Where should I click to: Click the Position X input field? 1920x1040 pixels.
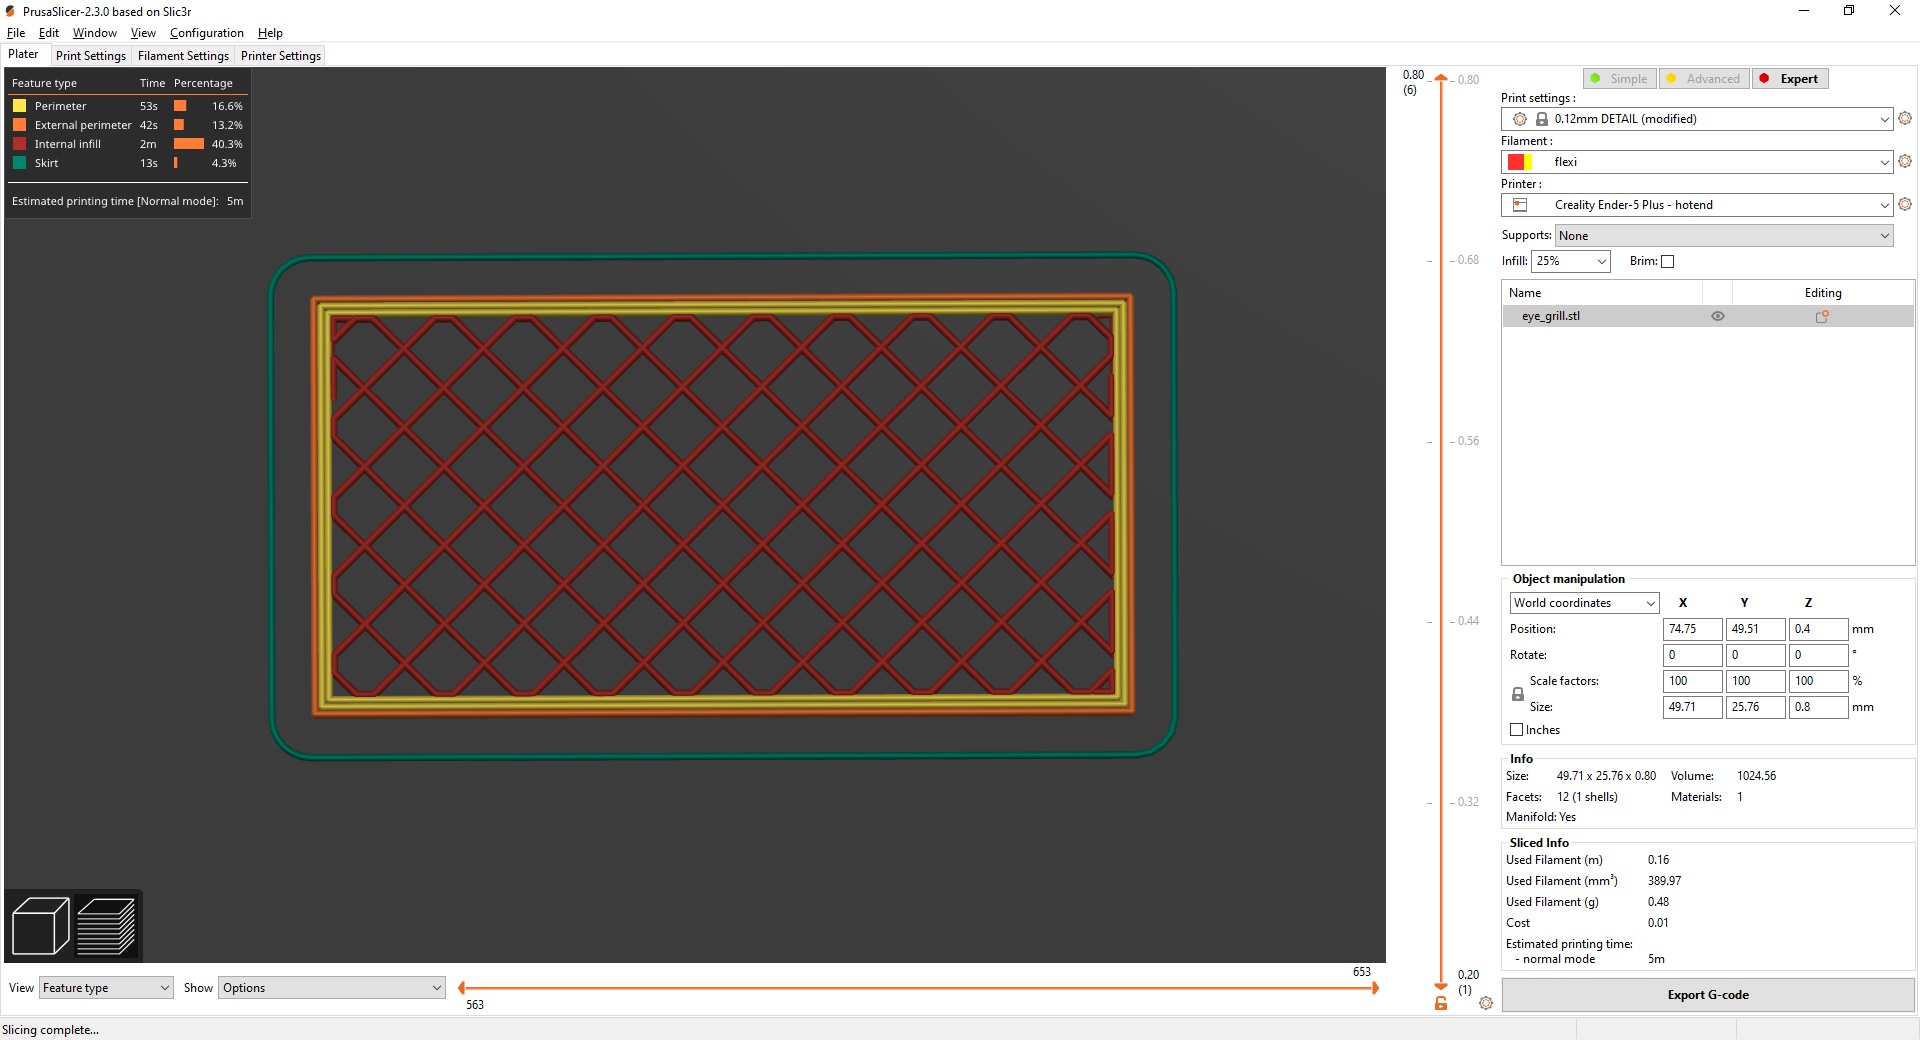pyautogui.click(x=1692, y=629)
